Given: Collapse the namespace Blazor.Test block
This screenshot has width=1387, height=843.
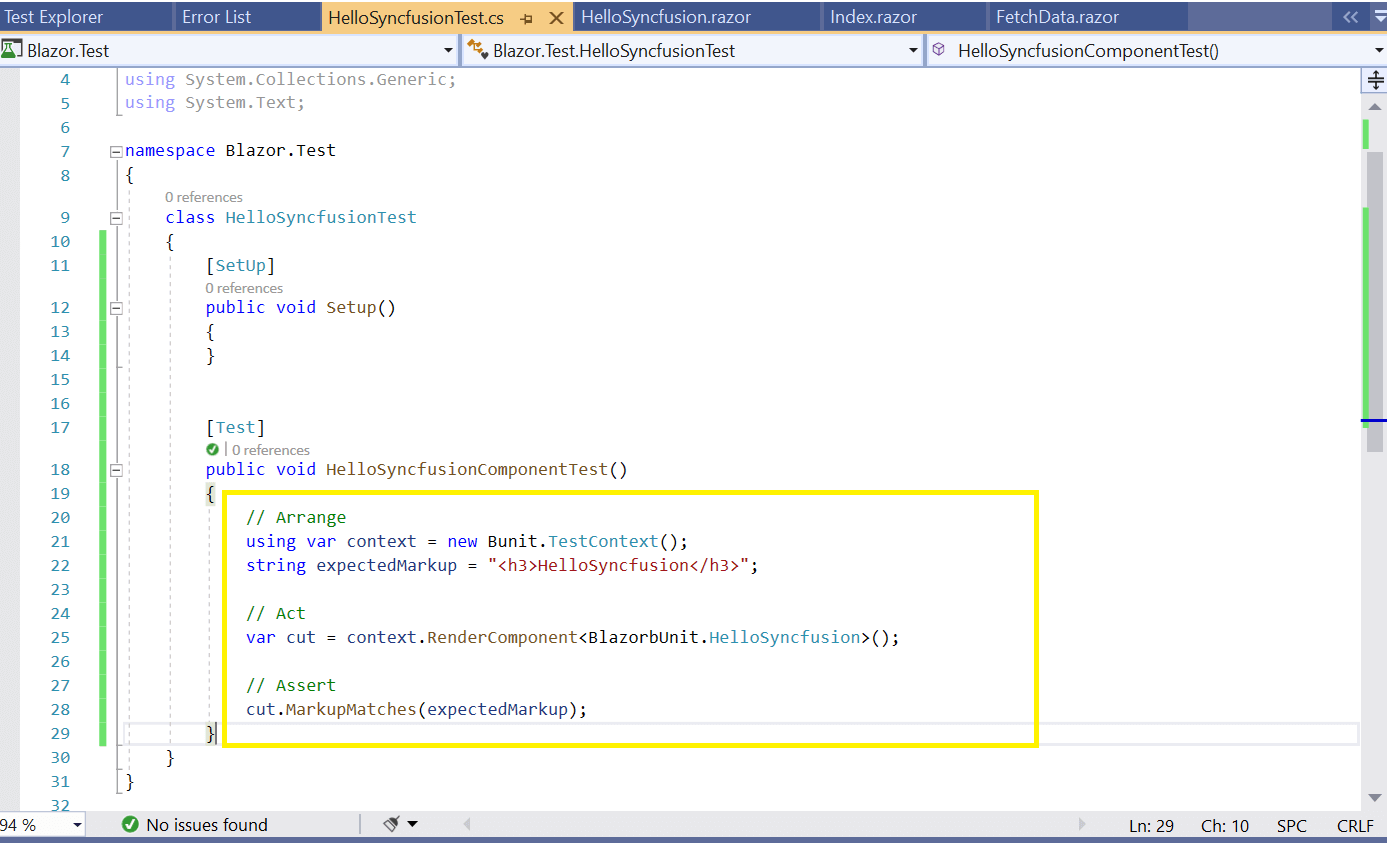Looking at the screenshot, I should 116,151.
